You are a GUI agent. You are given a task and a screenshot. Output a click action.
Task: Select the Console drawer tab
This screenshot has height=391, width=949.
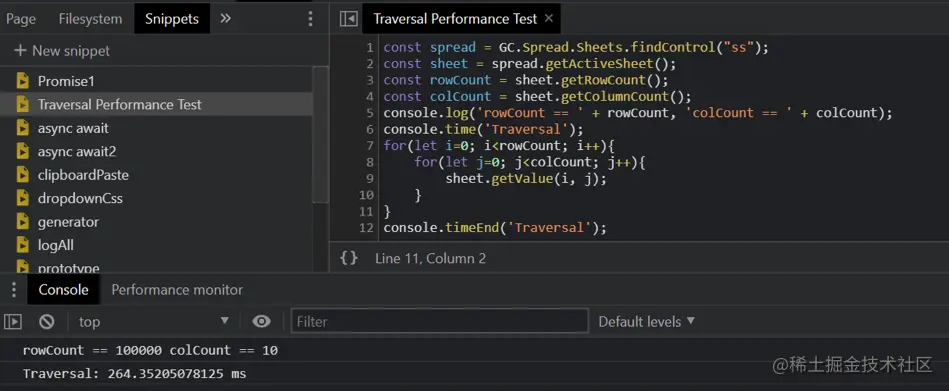pos(64,290)
